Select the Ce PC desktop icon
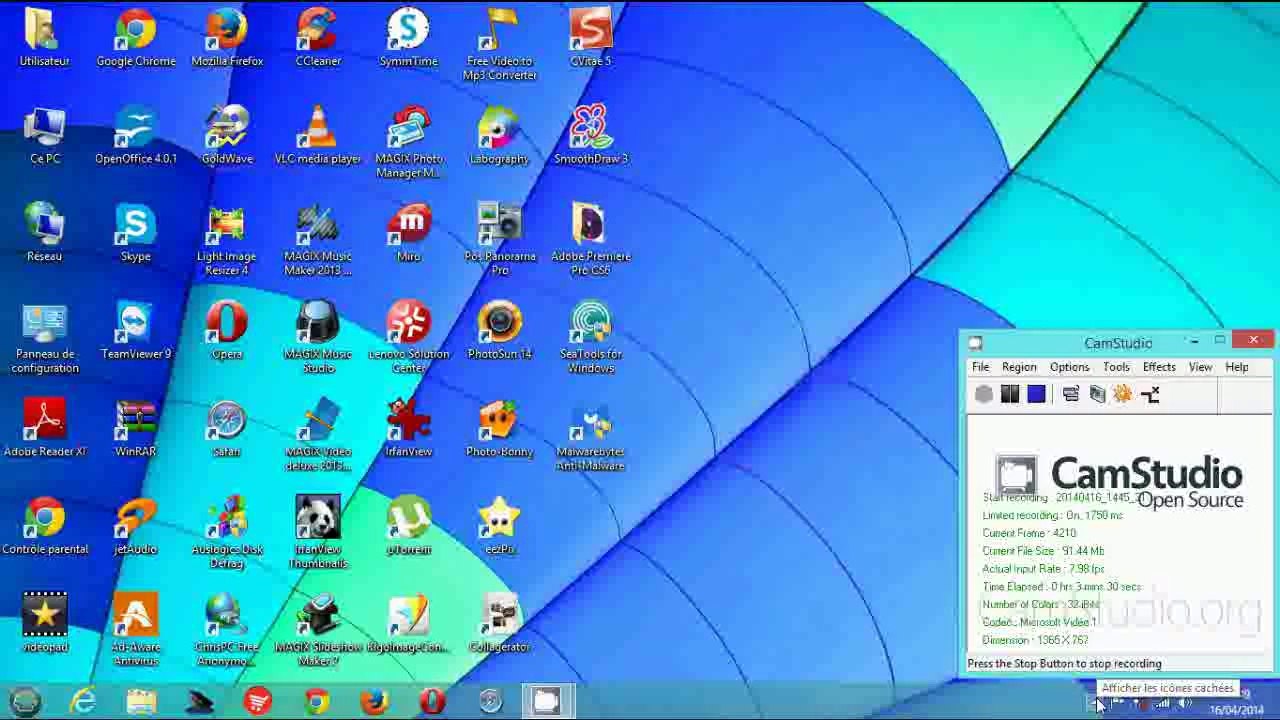The image size is (1280, 720). [45, 136]
